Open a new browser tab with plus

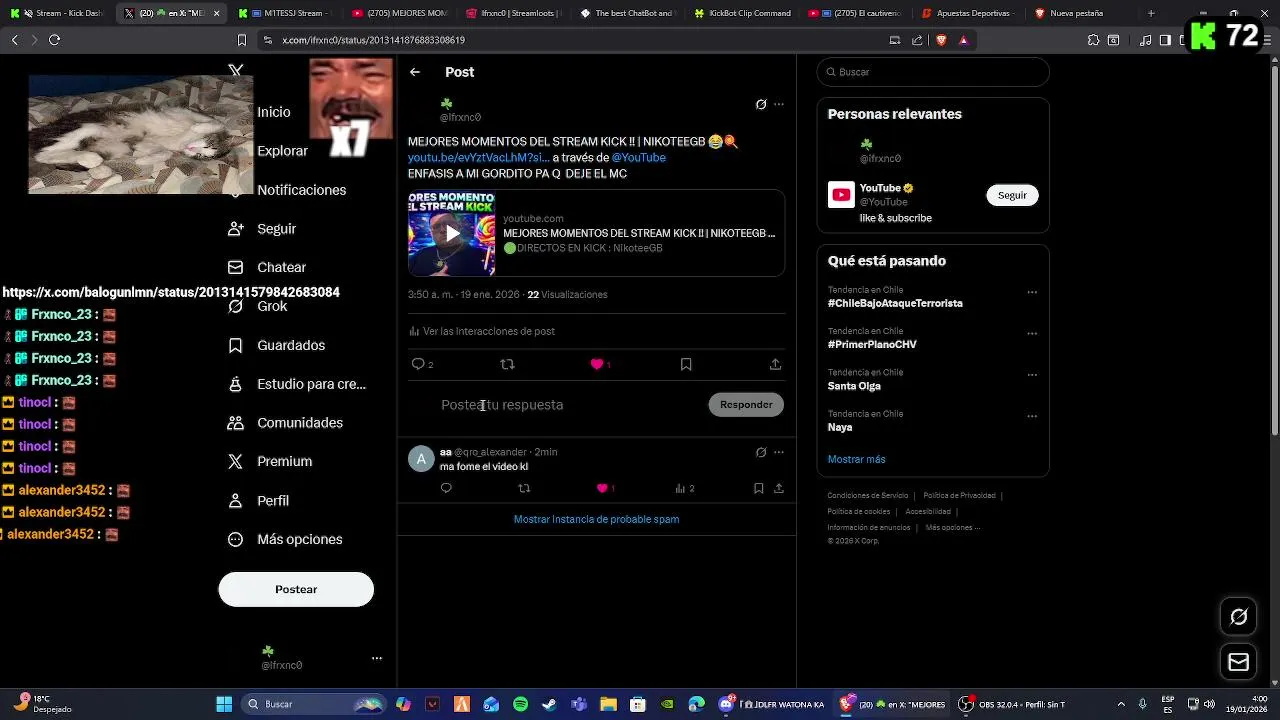pos(1151,13)
